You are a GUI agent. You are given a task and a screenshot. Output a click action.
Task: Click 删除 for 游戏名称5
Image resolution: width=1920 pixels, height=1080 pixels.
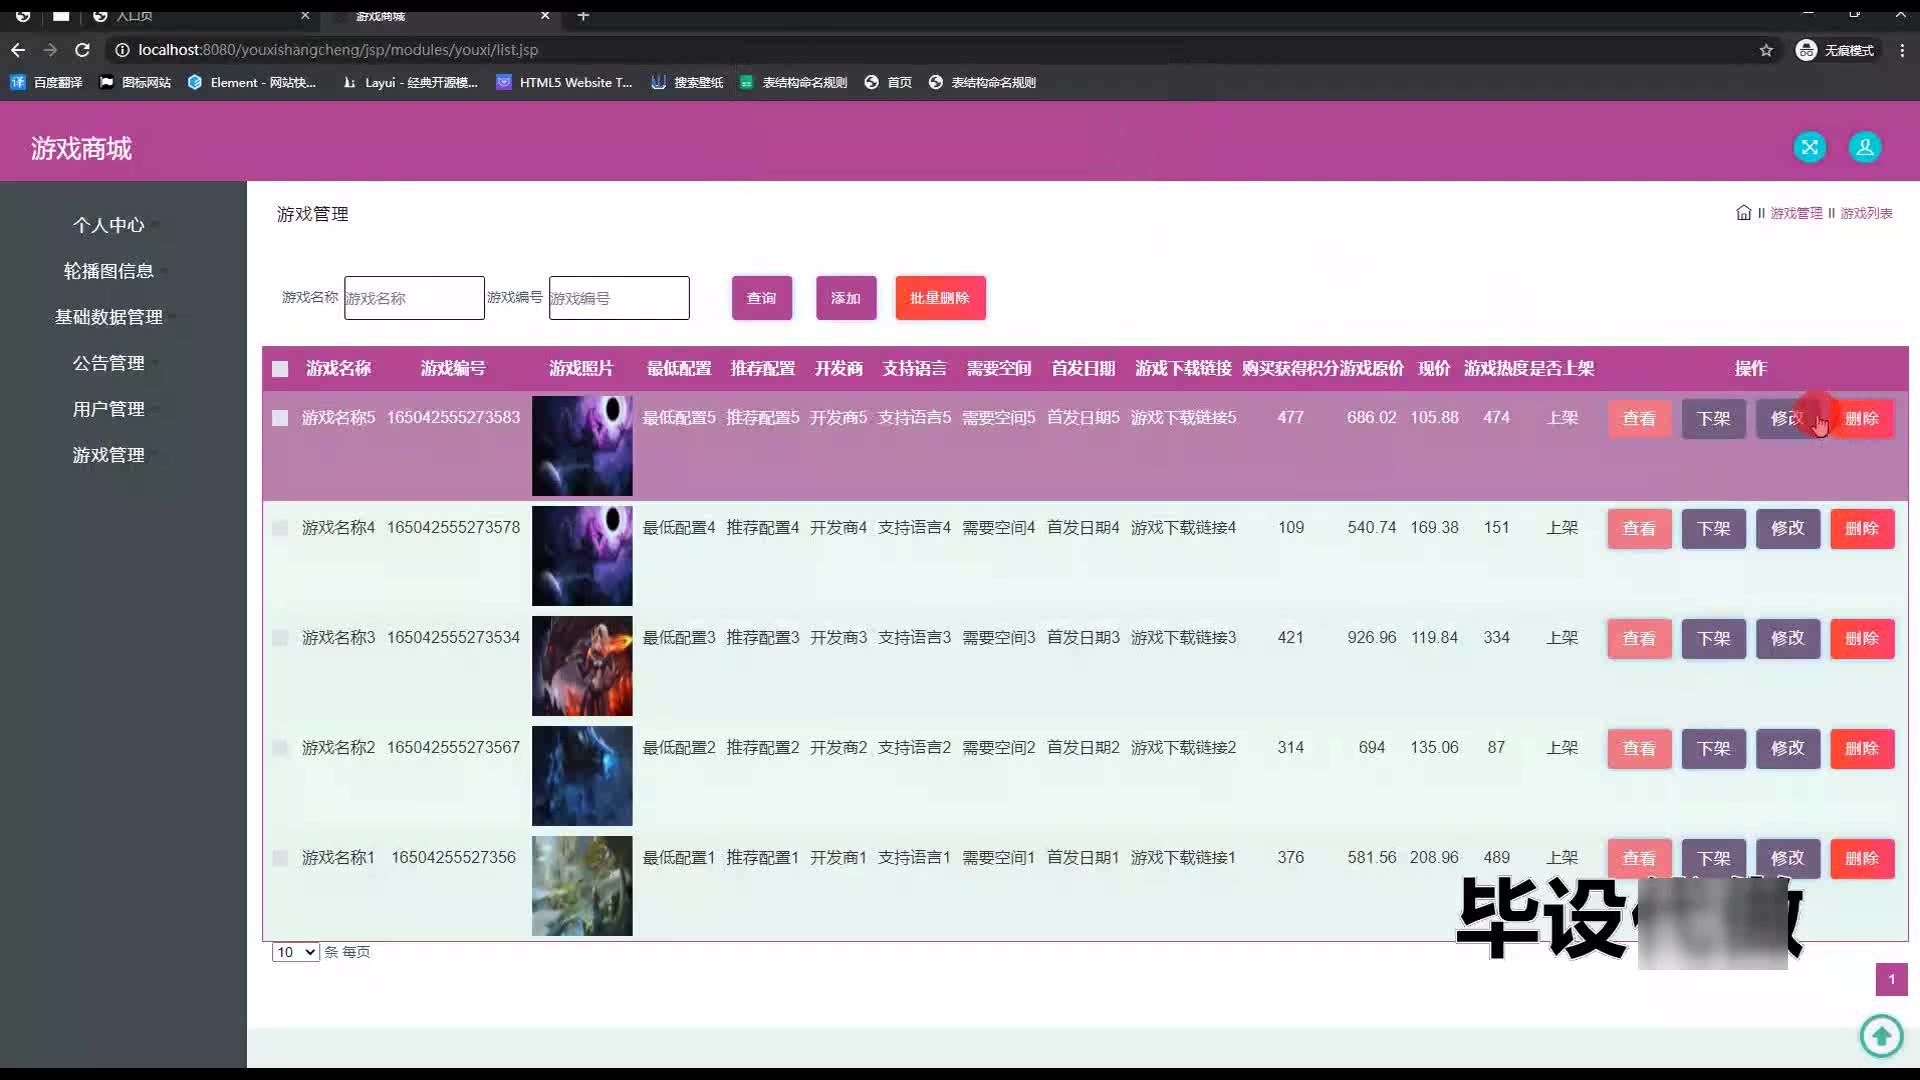1861,419
